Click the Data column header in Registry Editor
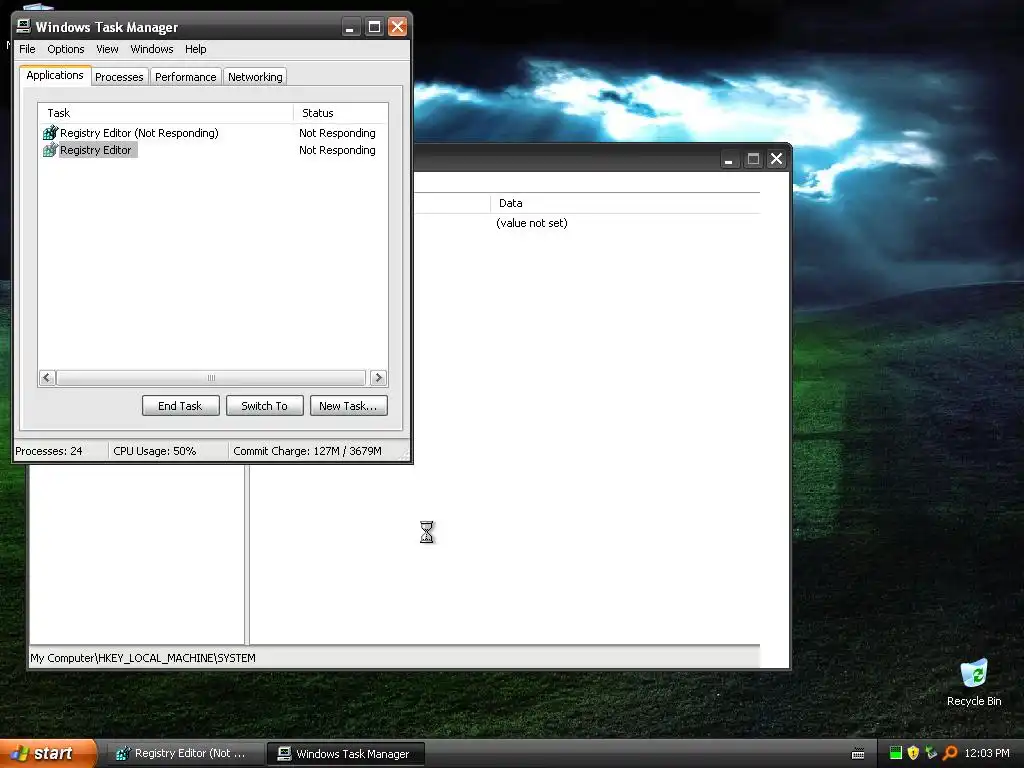1024x768 pixels. click(625, 203)
